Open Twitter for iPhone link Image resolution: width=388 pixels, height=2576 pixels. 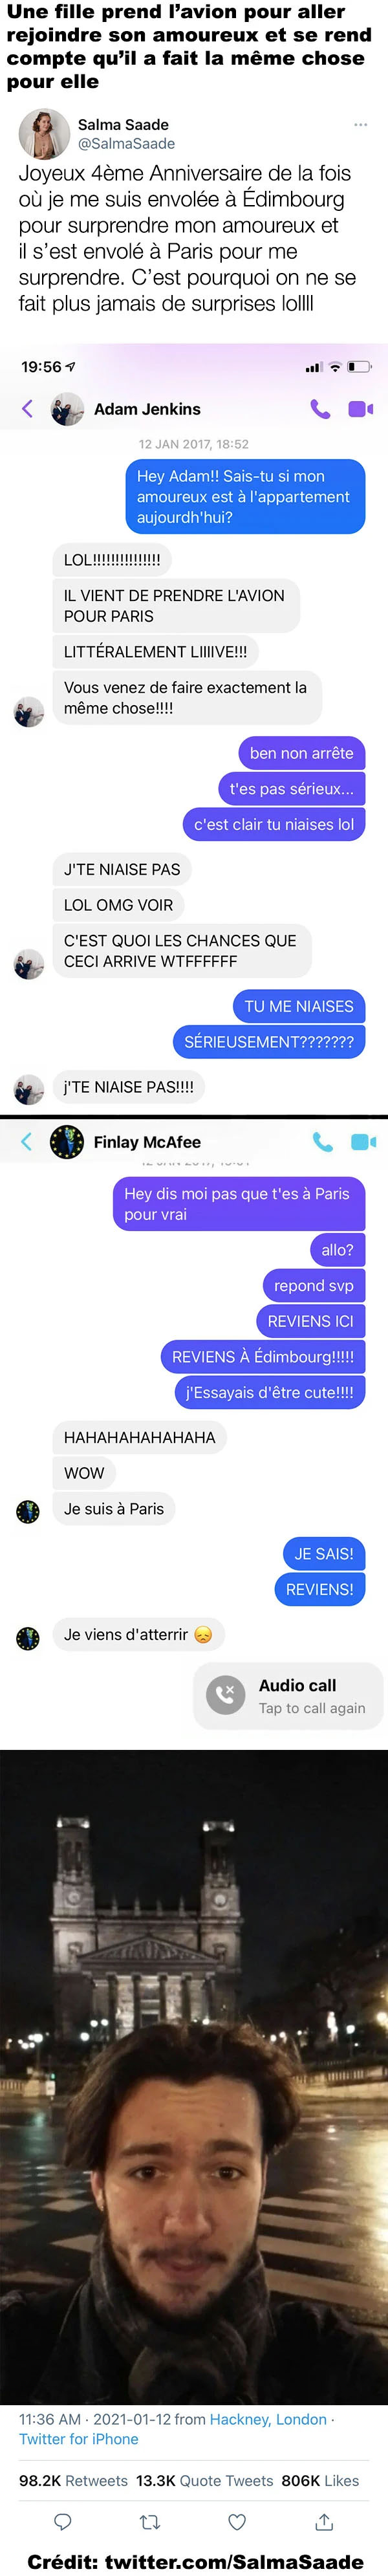click(79, 2439)
